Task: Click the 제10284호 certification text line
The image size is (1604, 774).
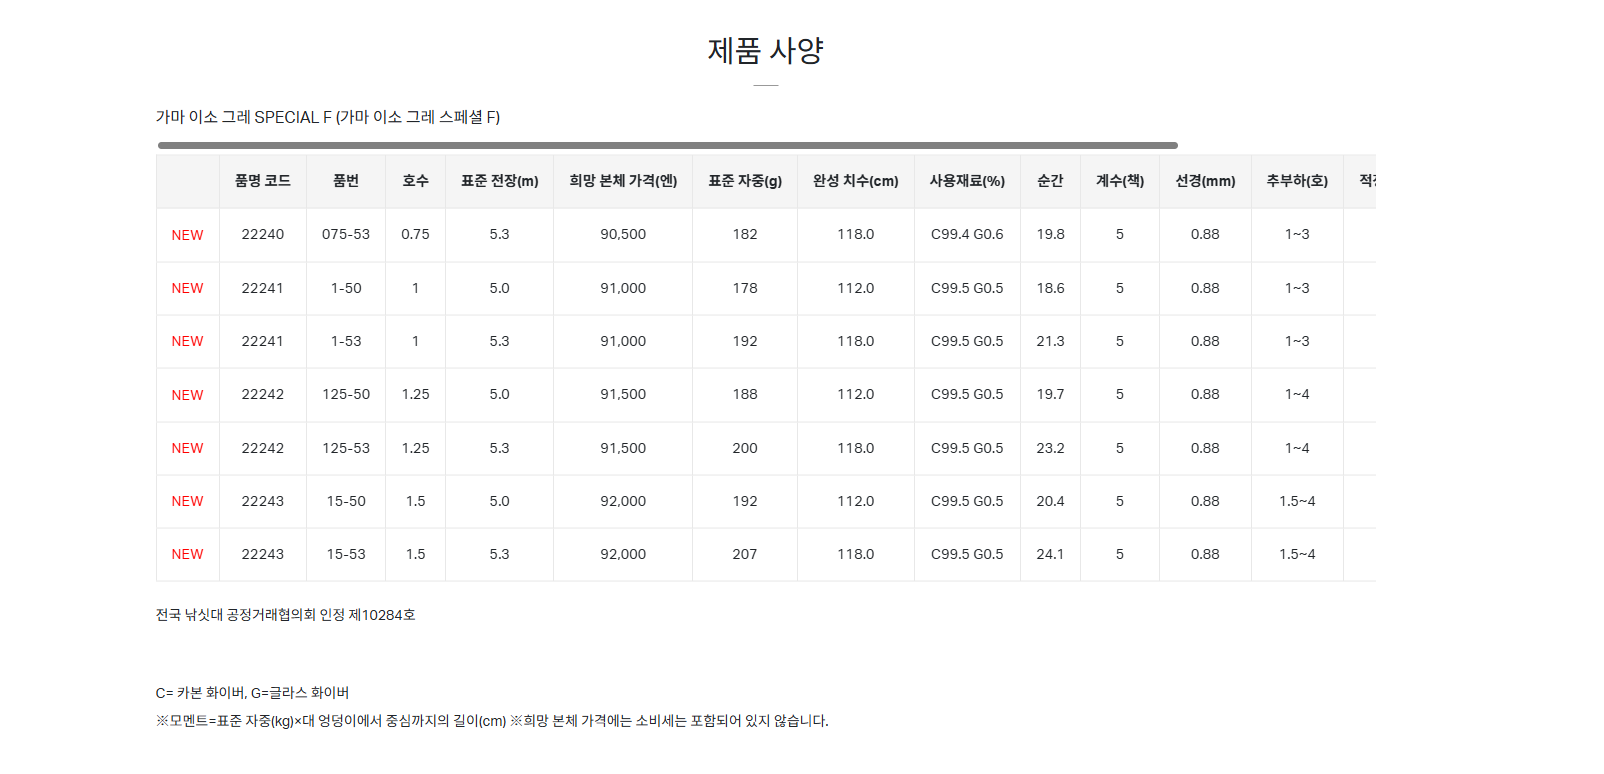Action: pyautogui.click(x=285, y=615)
